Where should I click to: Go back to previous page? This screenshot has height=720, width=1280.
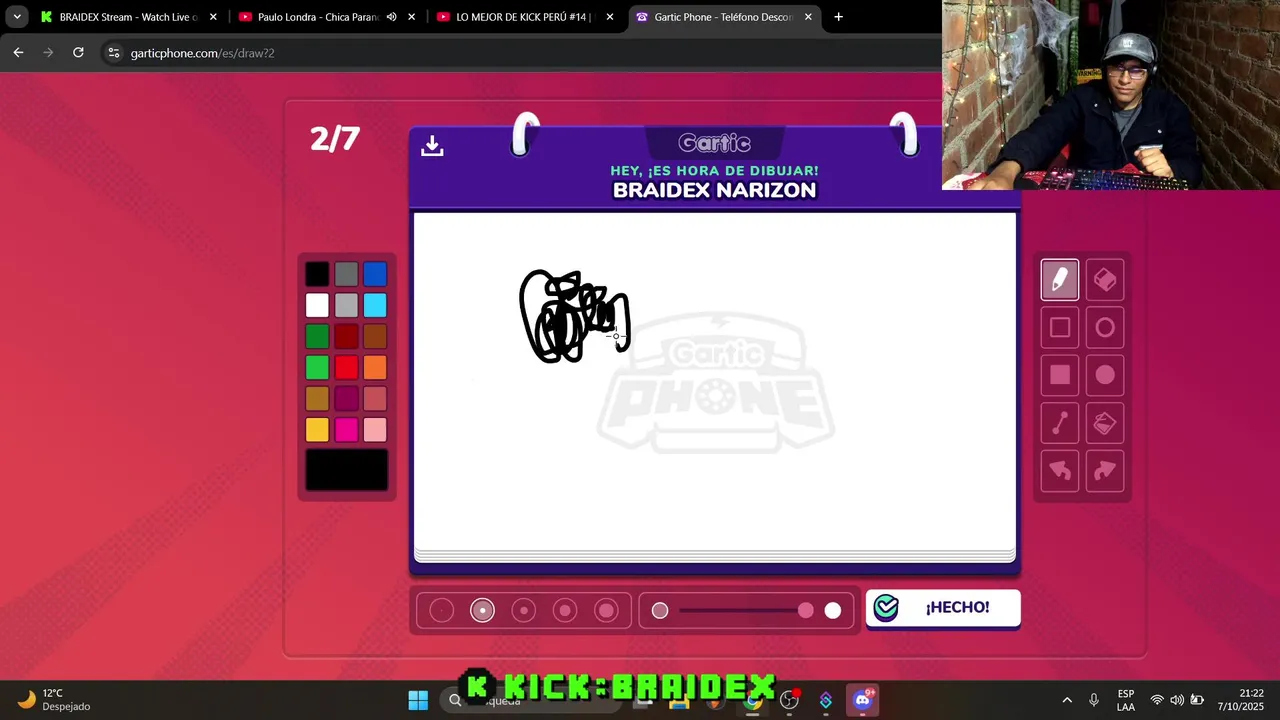[18, 53]
